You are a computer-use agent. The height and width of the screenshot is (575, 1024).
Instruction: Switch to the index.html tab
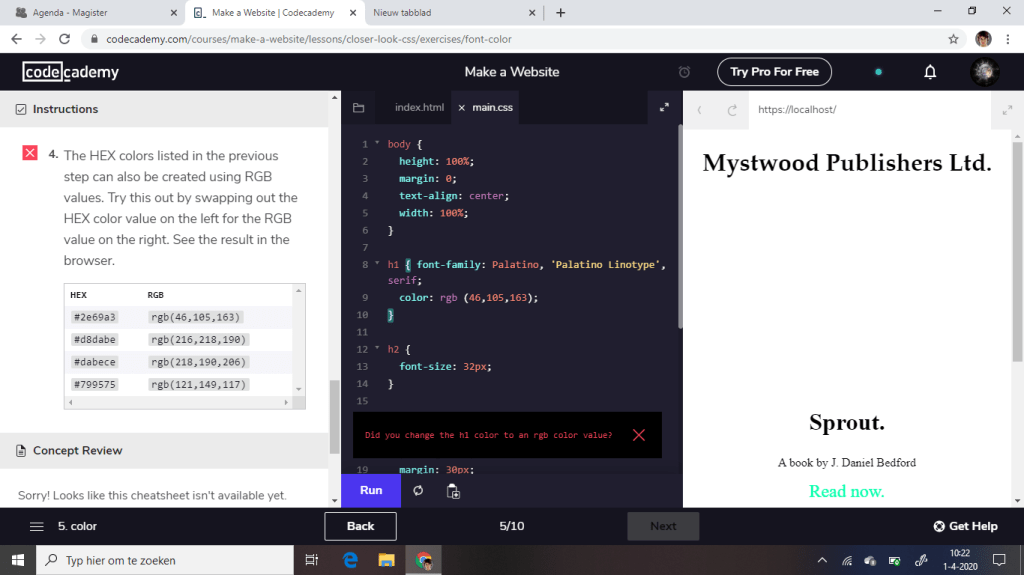pos(419,108)
